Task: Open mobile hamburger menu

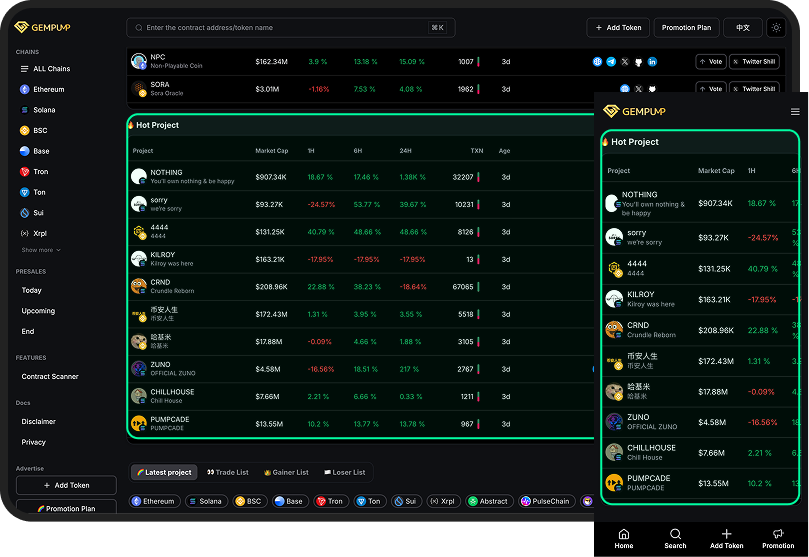Action: (795, 112)
